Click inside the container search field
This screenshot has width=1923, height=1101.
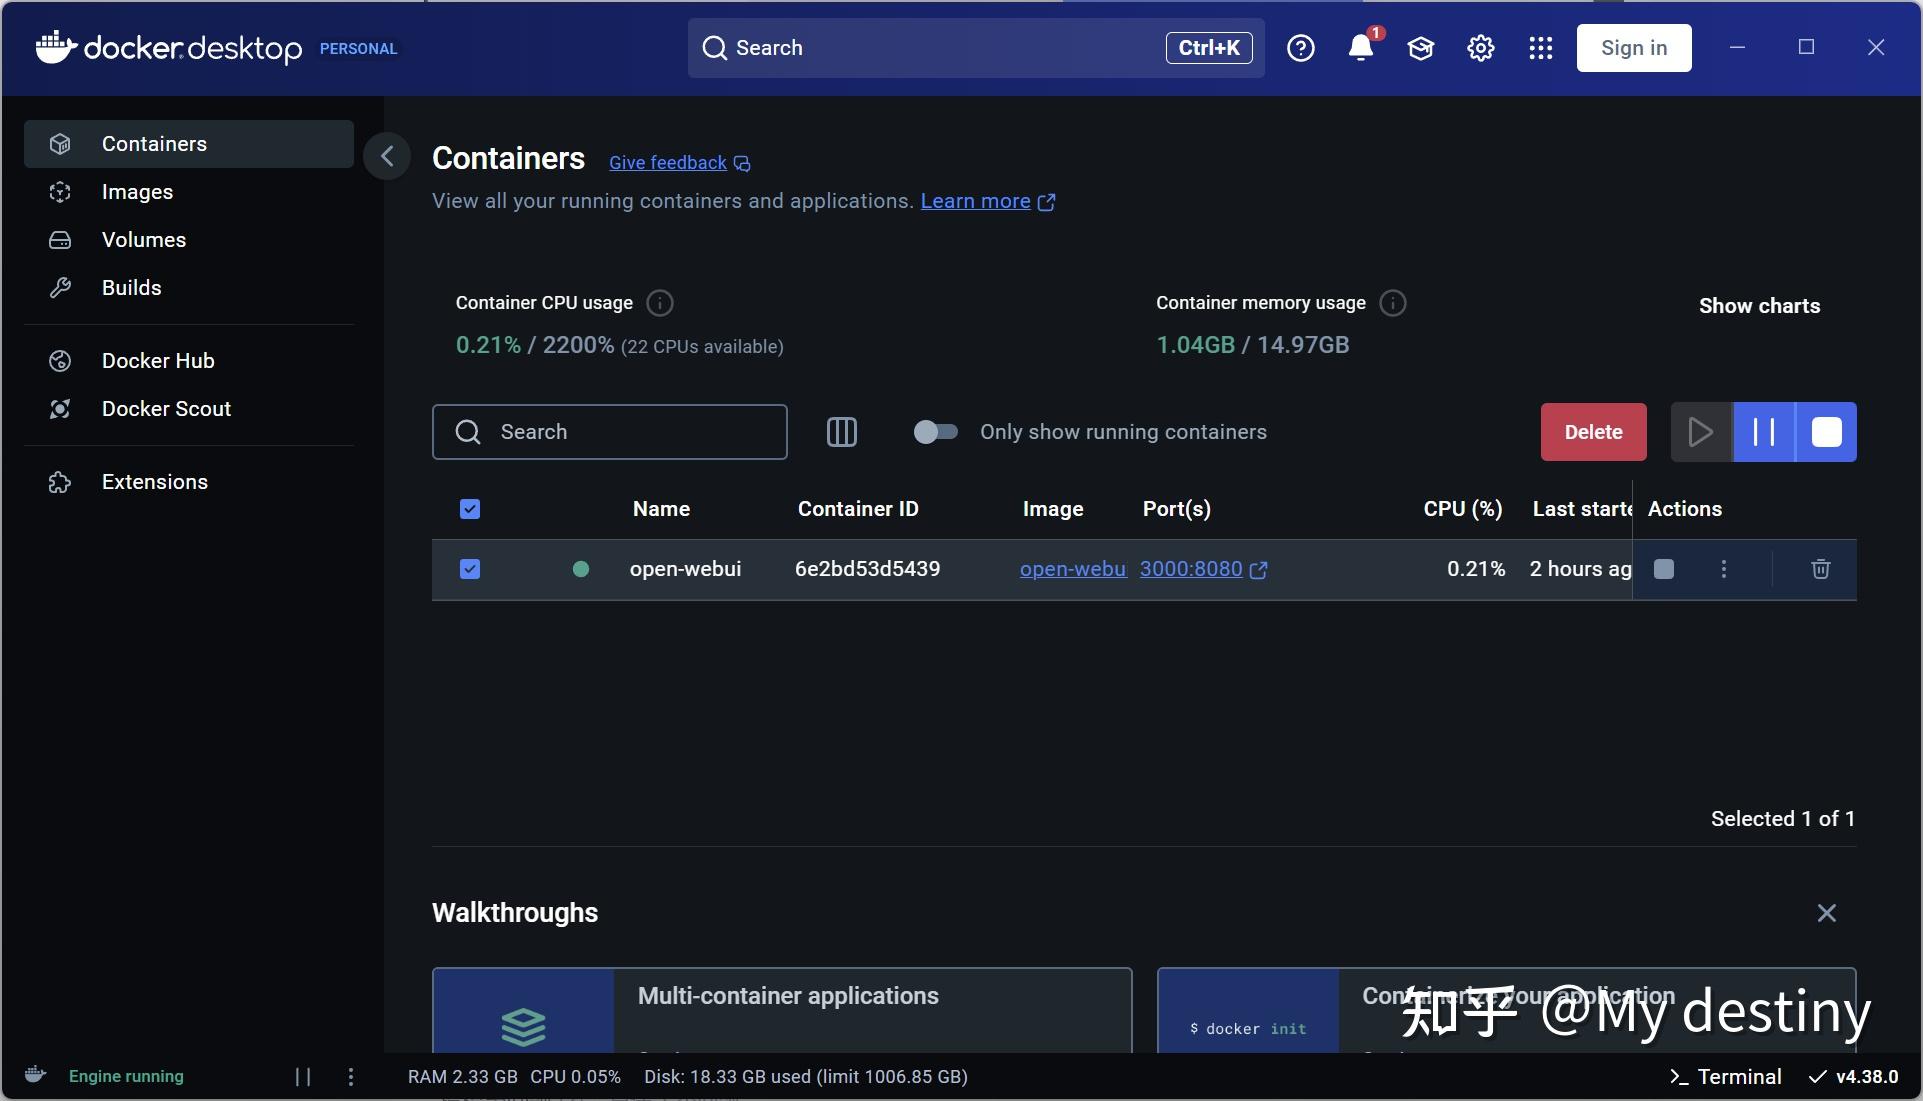610,432
